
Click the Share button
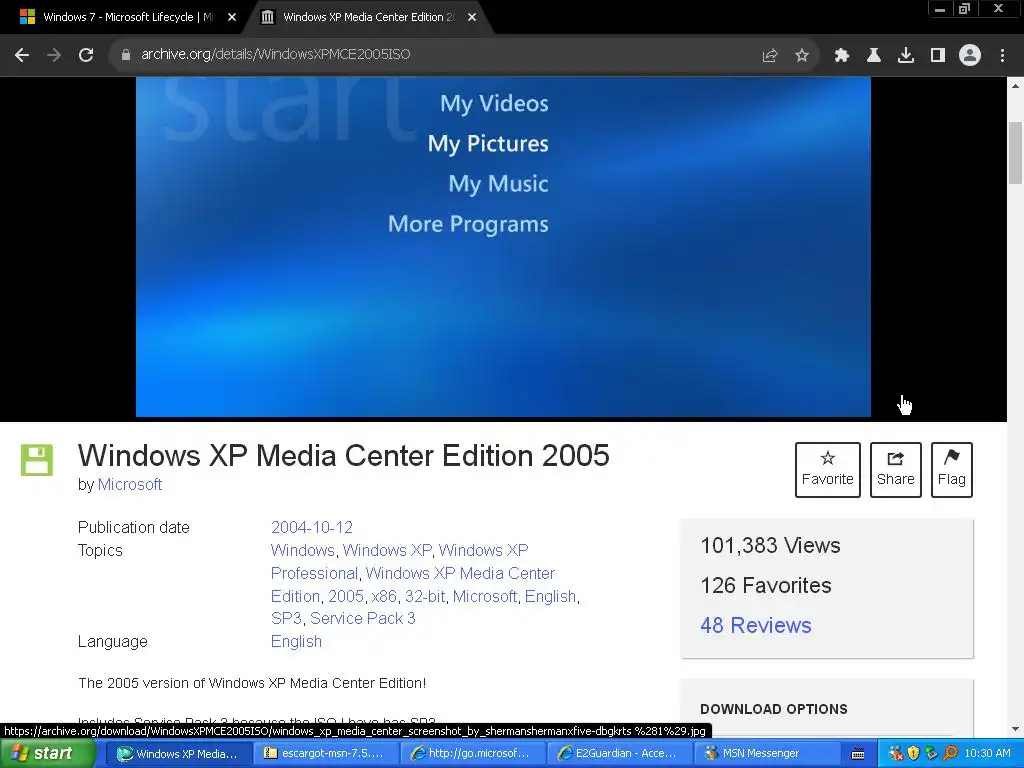click(895, 470)
